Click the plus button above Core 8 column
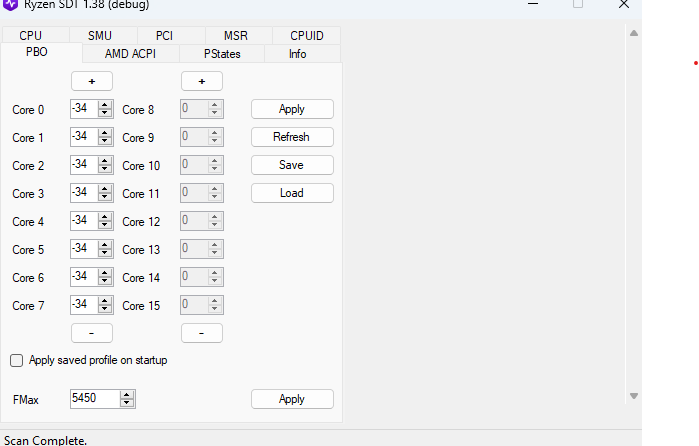 (202, 82)
